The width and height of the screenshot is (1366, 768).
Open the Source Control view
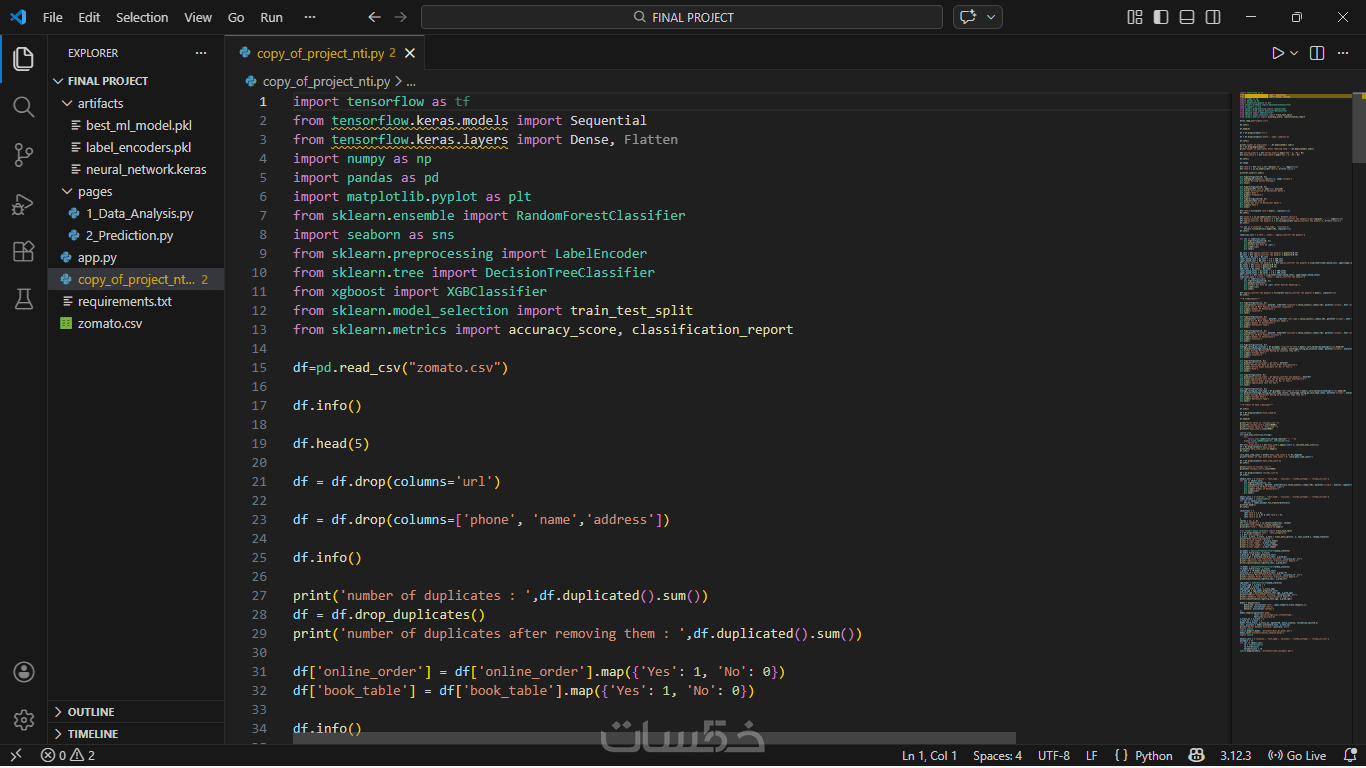coord(24,154)
